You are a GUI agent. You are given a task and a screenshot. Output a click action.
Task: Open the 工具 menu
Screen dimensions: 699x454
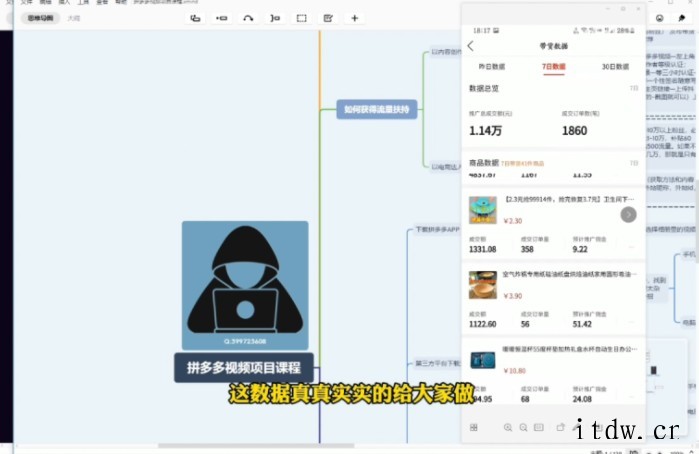point(83,2)
